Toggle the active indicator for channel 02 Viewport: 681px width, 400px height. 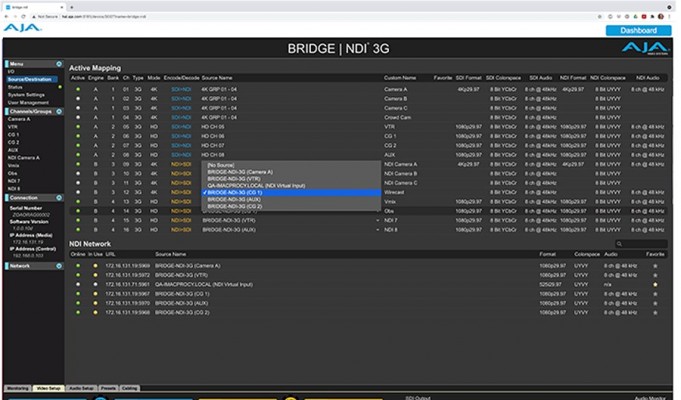pos(78,99)
